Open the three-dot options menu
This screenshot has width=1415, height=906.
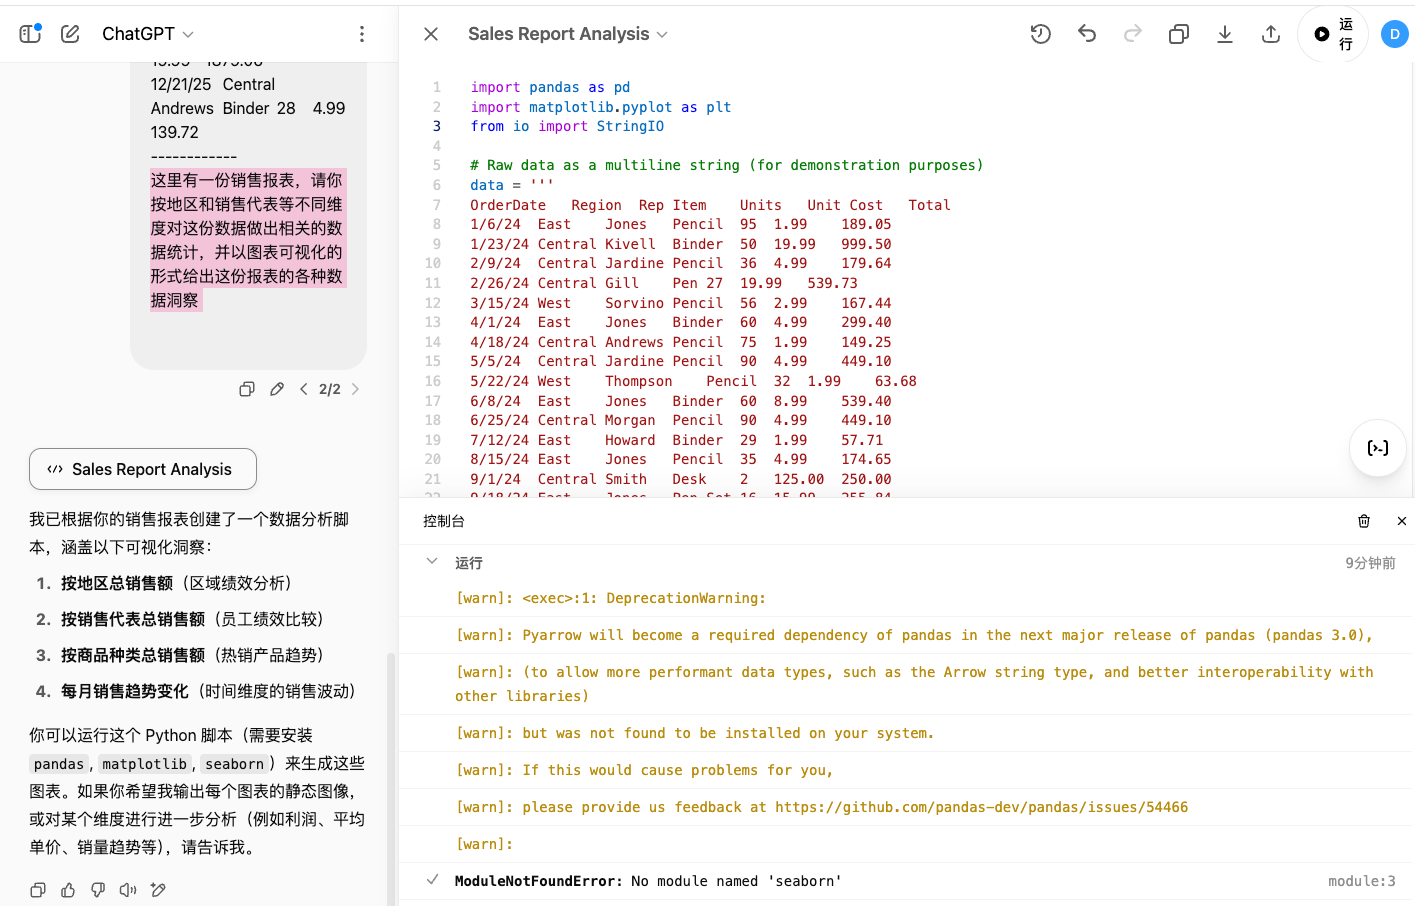pos(362,34)
